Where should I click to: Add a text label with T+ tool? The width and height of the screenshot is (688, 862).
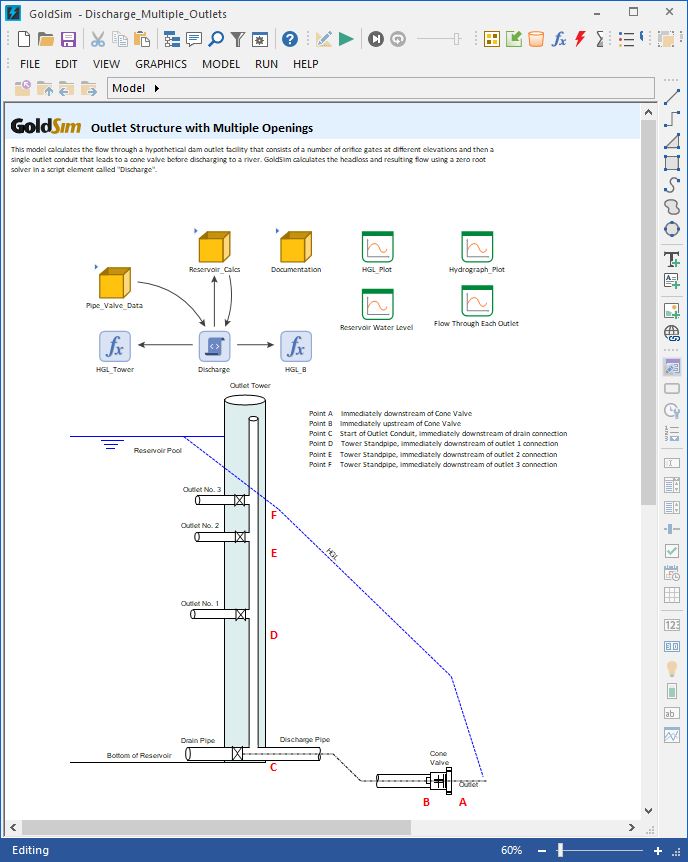tap(672, 259)
